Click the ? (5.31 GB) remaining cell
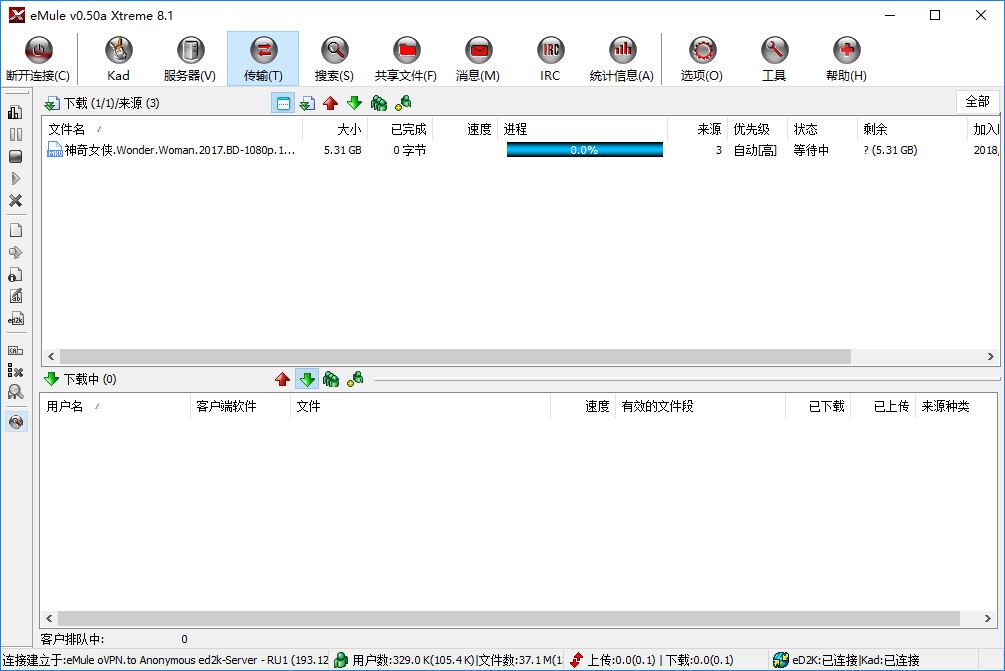Image resolution: width=1005 pixels, height=671 pixels. [890, 150]
